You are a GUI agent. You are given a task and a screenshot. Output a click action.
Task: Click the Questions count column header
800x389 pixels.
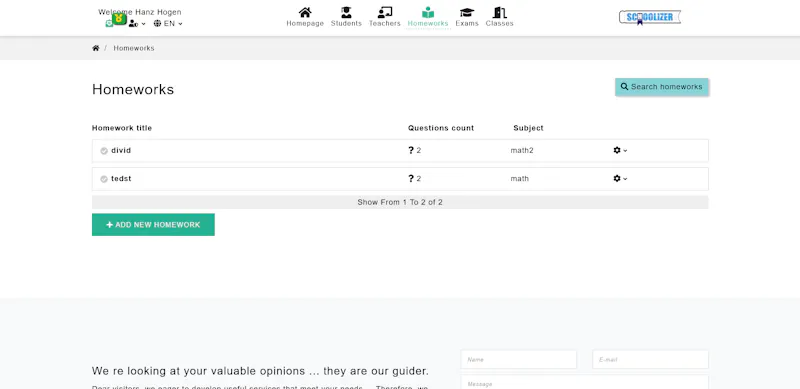(441, 128)
